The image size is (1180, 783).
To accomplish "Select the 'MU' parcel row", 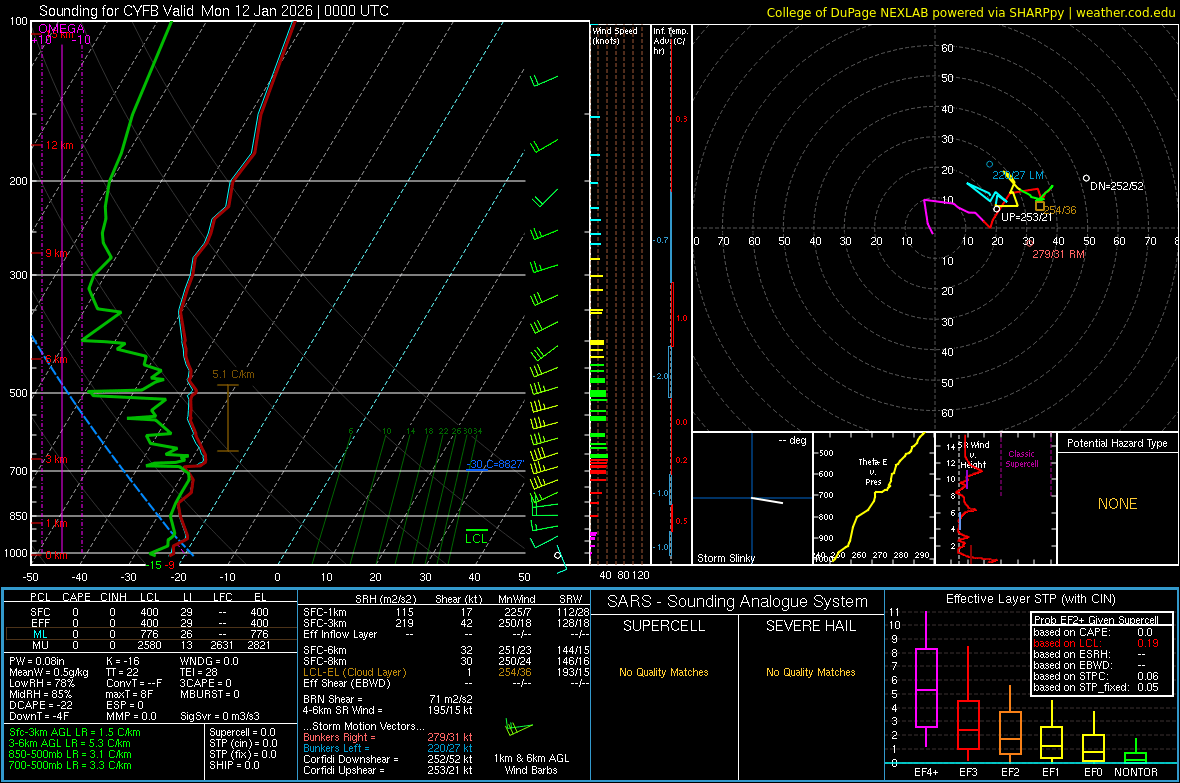I will coord(151,645).
